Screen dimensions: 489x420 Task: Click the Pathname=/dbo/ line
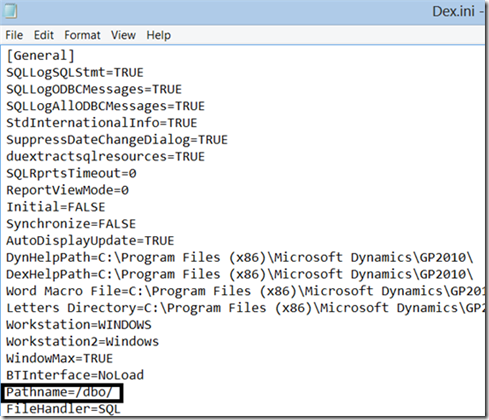coord(59,392)
